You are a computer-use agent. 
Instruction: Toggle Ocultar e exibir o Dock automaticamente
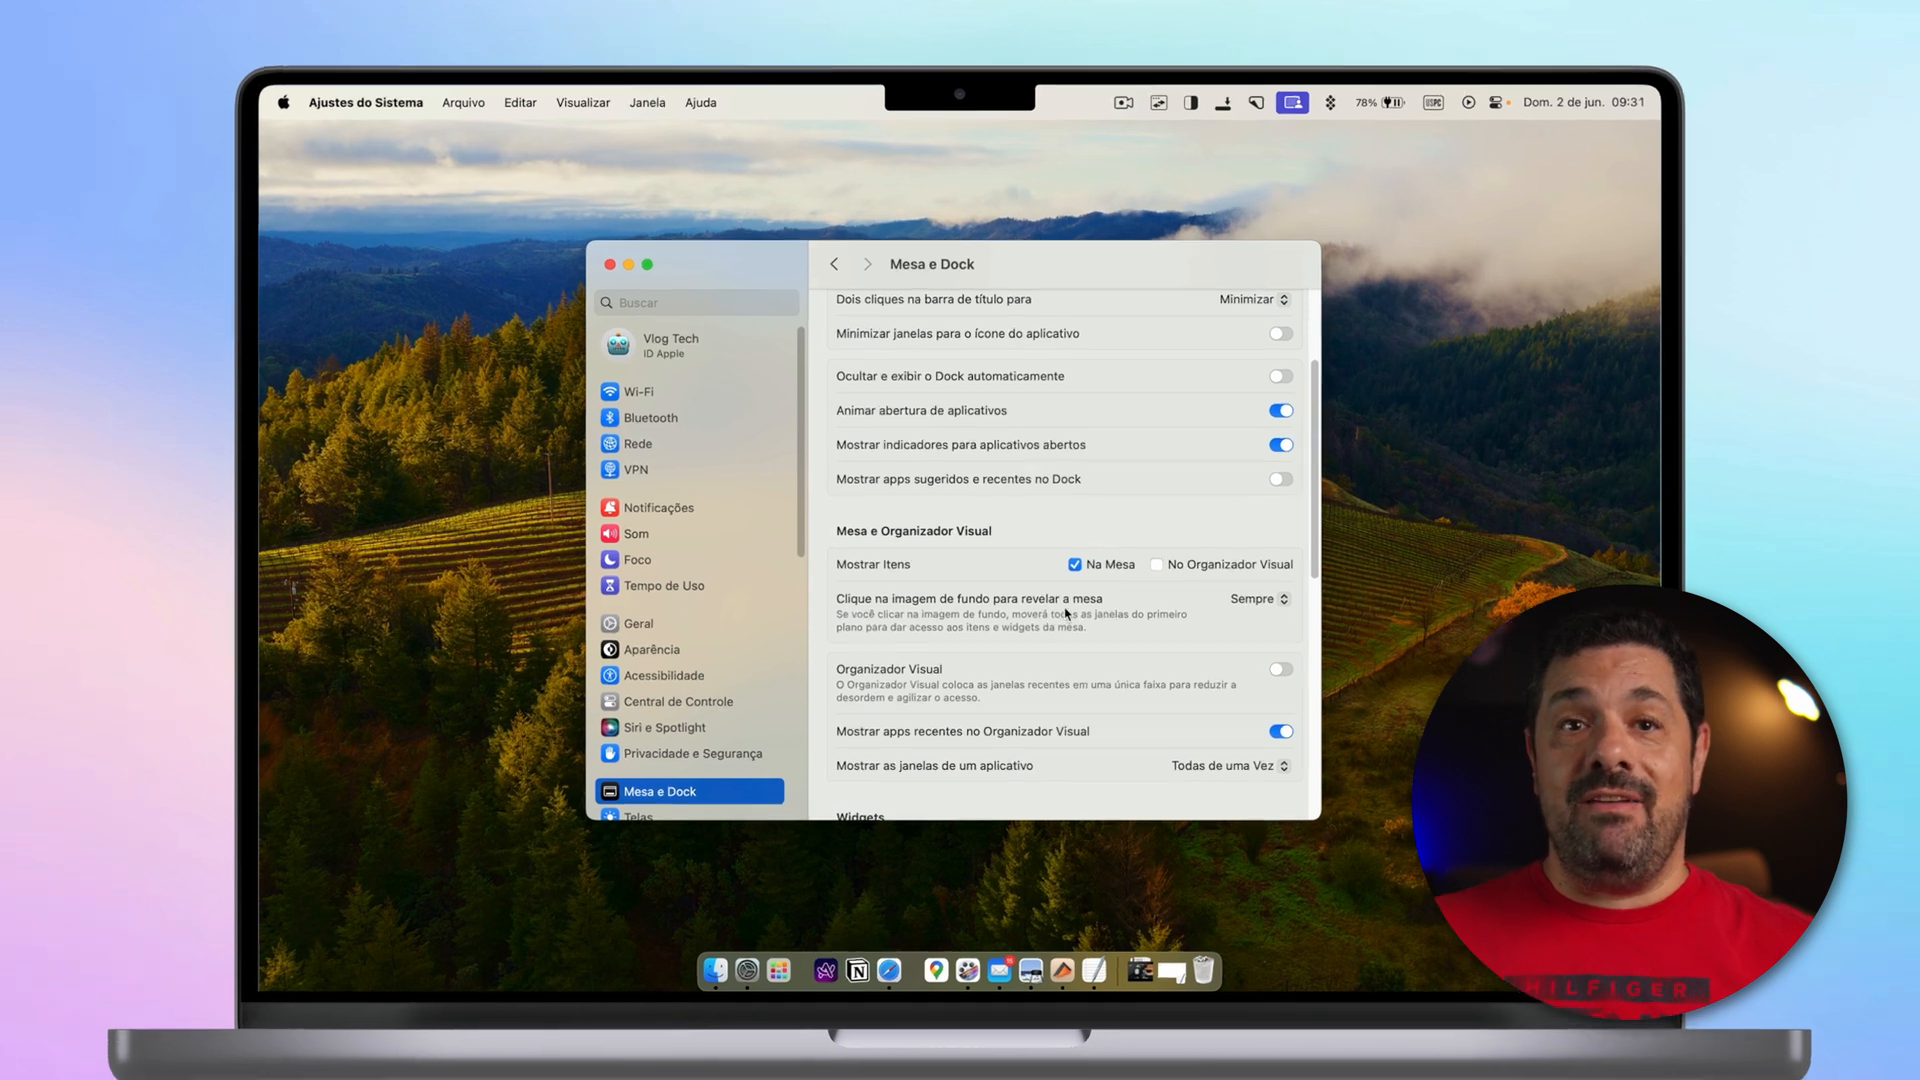pos(1276,376)
